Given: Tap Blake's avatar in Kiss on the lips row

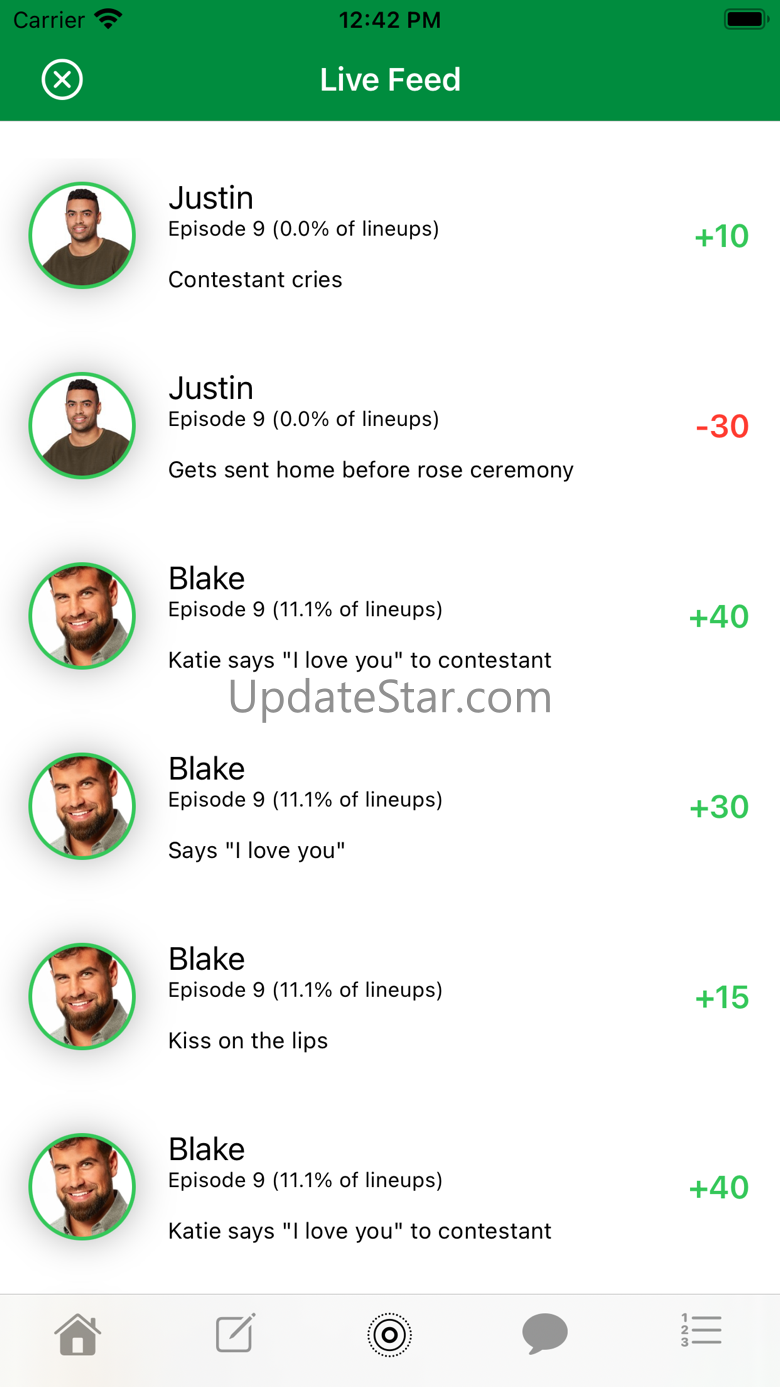Looking at the screenshot, I should (82, 997).
